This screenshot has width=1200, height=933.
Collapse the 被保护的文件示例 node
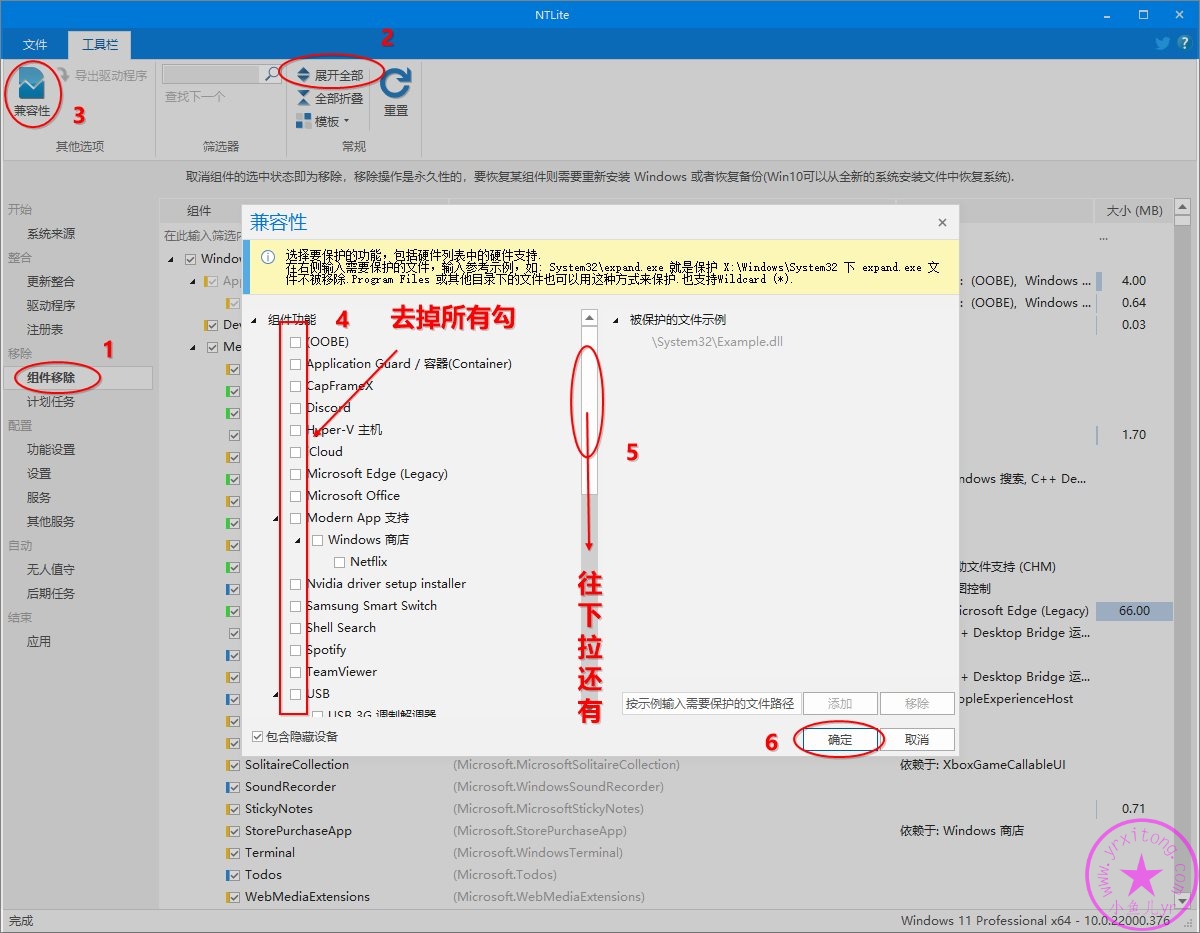click(616, 320)
